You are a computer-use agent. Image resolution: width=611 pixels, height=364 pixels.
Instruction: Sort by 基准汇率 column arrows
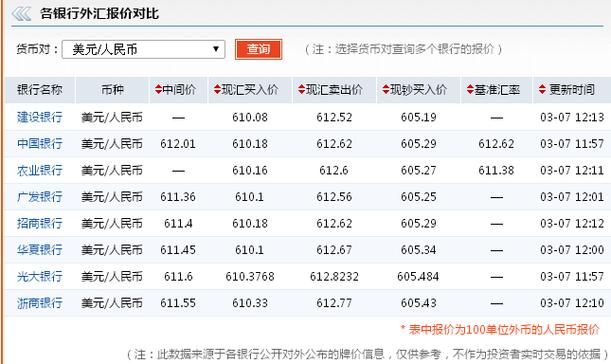click(470, 90)
